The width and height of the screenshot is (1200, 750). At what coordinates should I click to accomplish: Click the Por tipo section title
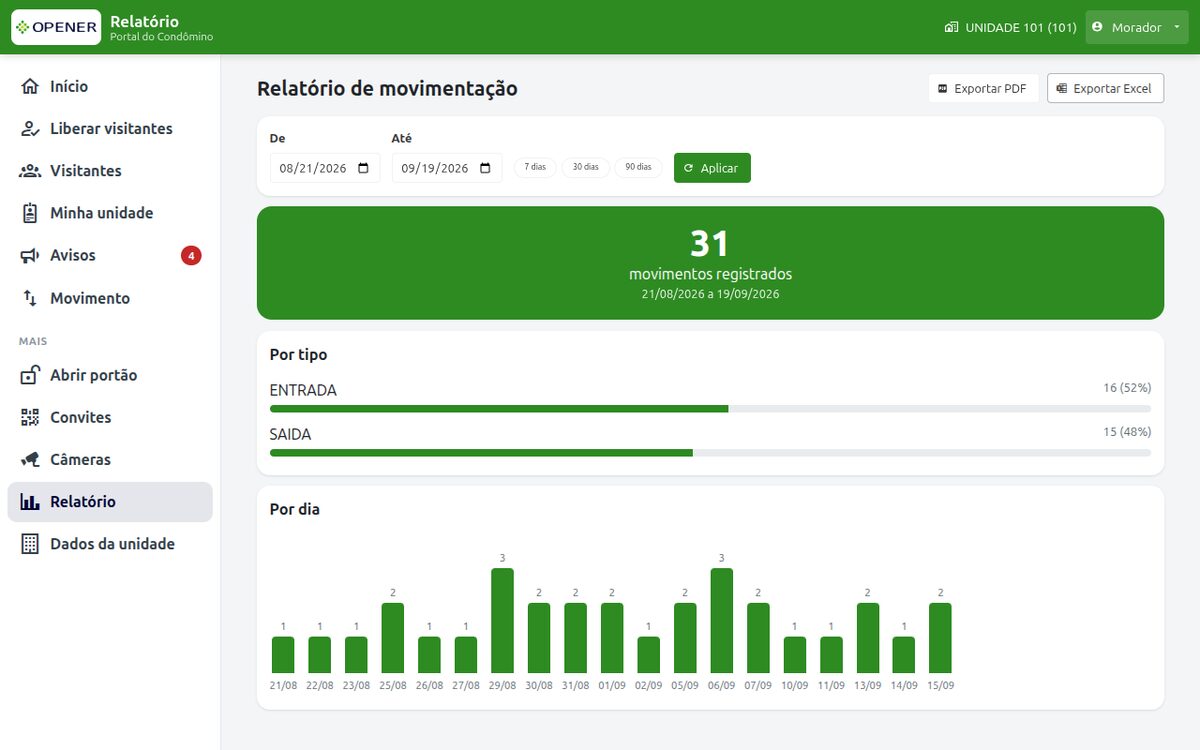[x=298, y=354]
